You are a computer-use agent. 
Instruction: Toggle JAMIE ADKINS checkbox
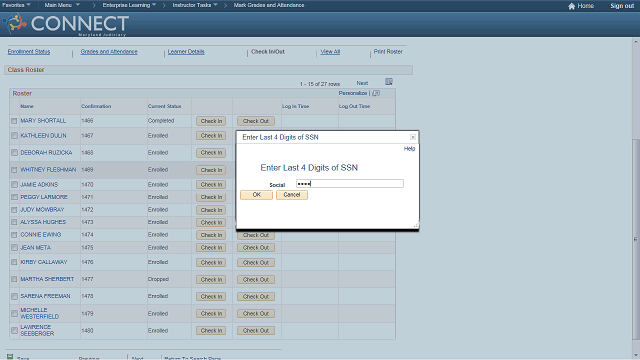14,184
